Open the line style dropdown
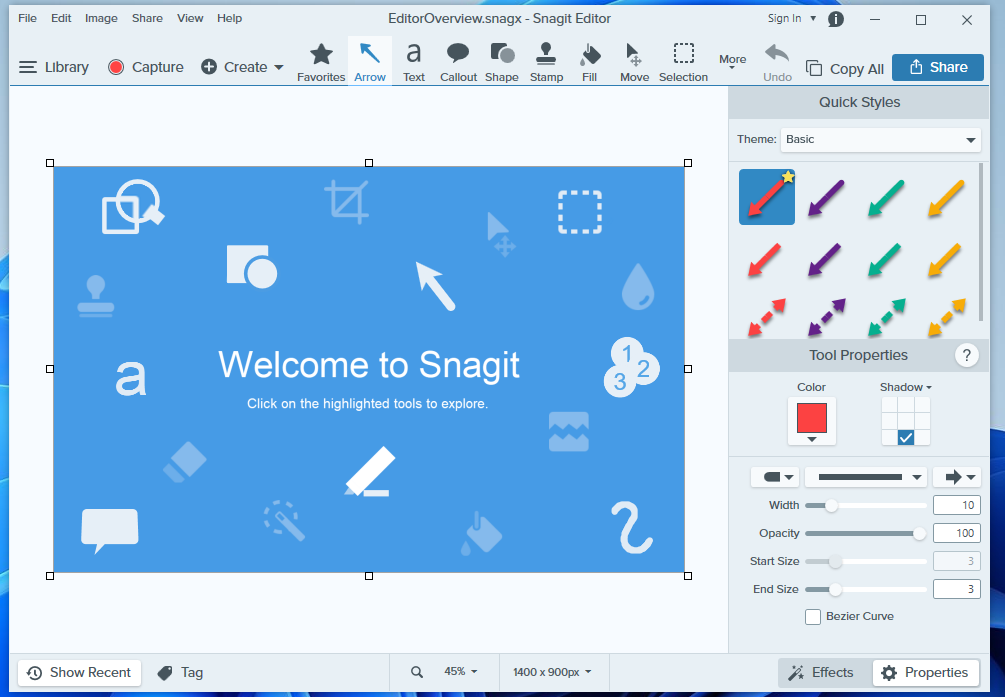Viewport: 1005px width, 697px height. (865, 476)
